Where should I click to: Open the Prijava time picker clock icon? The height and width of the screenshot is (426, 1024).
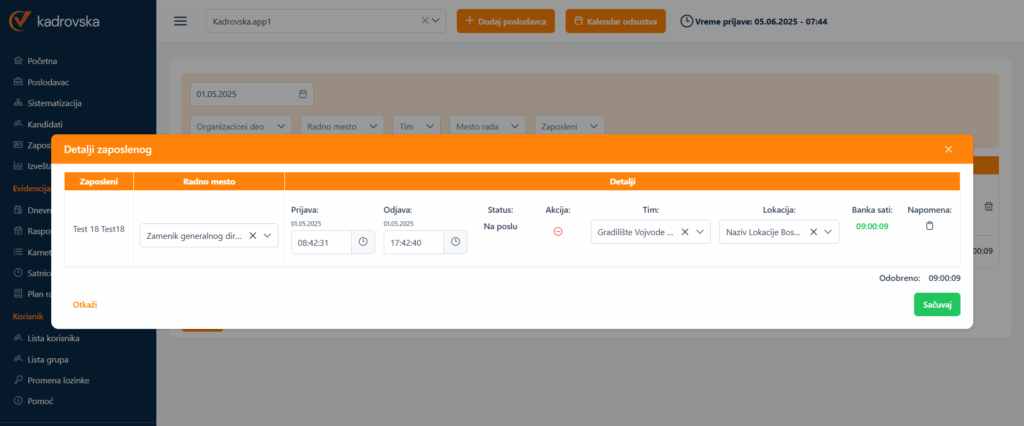point(363,242)
